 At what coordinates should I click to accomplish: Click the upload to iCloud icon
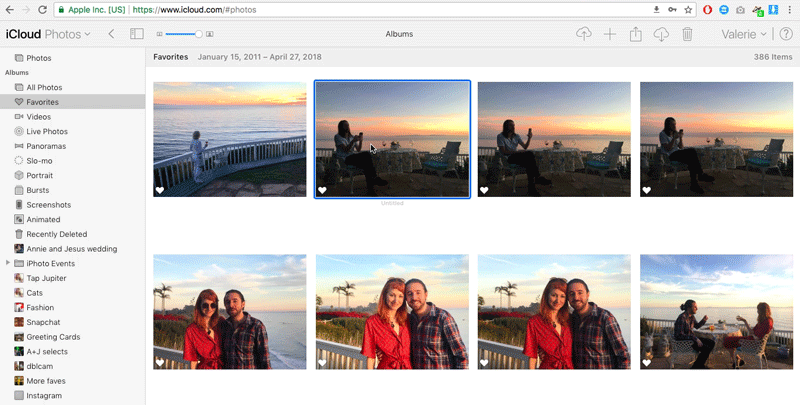click(x=584, y=34)
